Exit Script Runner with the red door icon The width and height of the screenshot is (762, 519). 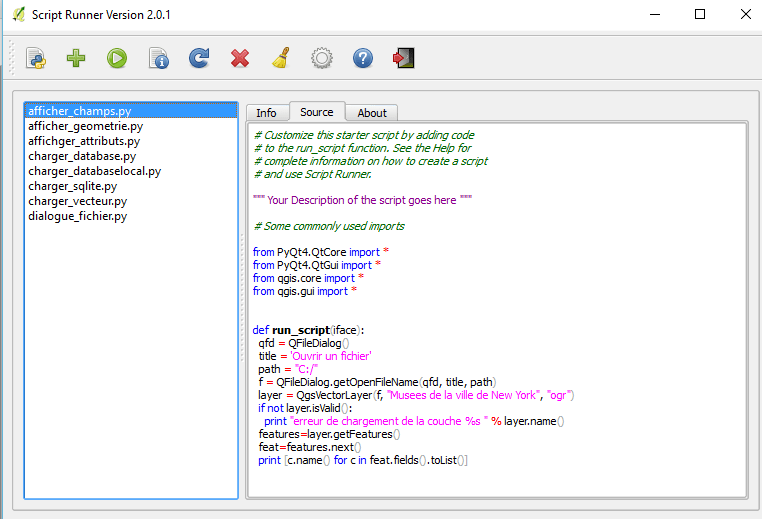coord(403,58)
